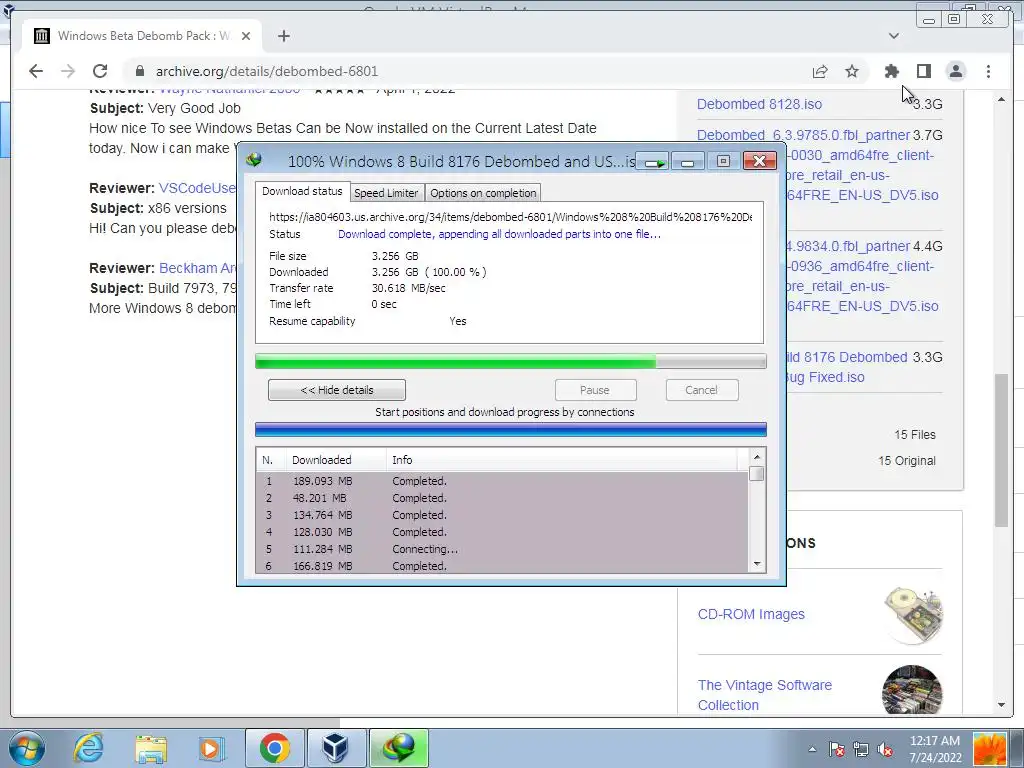
Task: Open the tab search chevron
Action: coord(893,36)
